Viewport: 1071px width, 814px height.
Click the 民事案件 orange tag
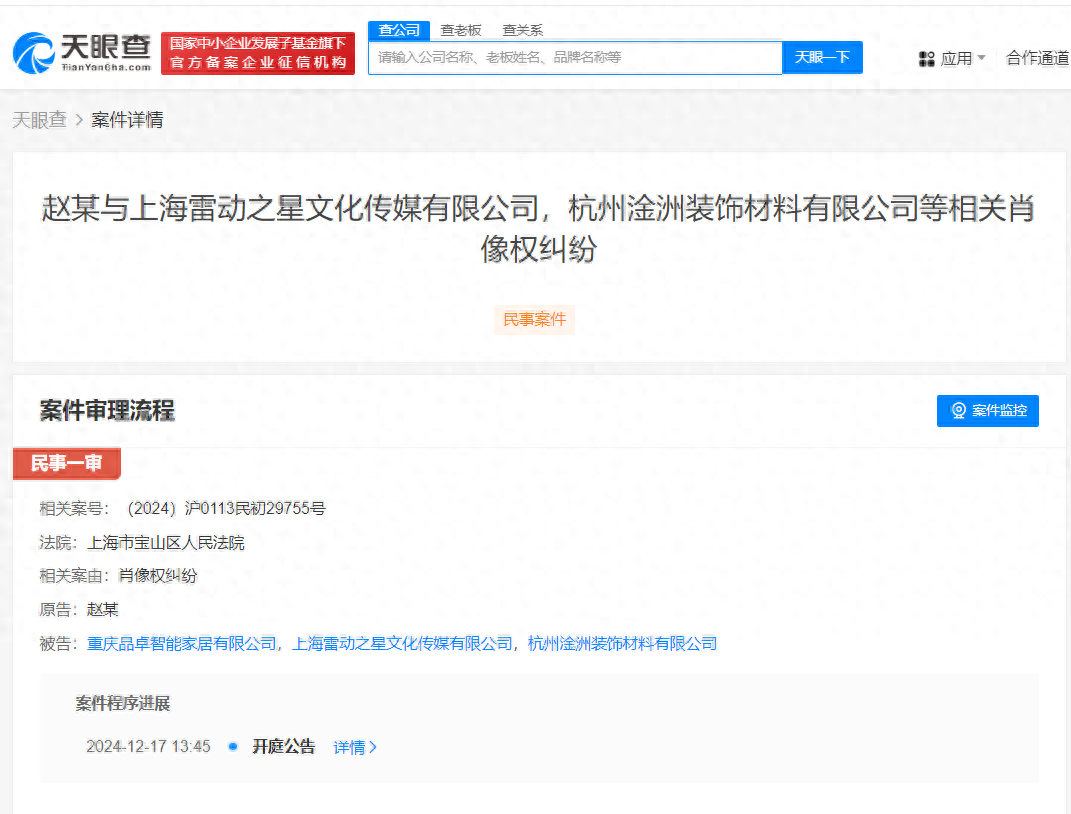click(534, 320)
